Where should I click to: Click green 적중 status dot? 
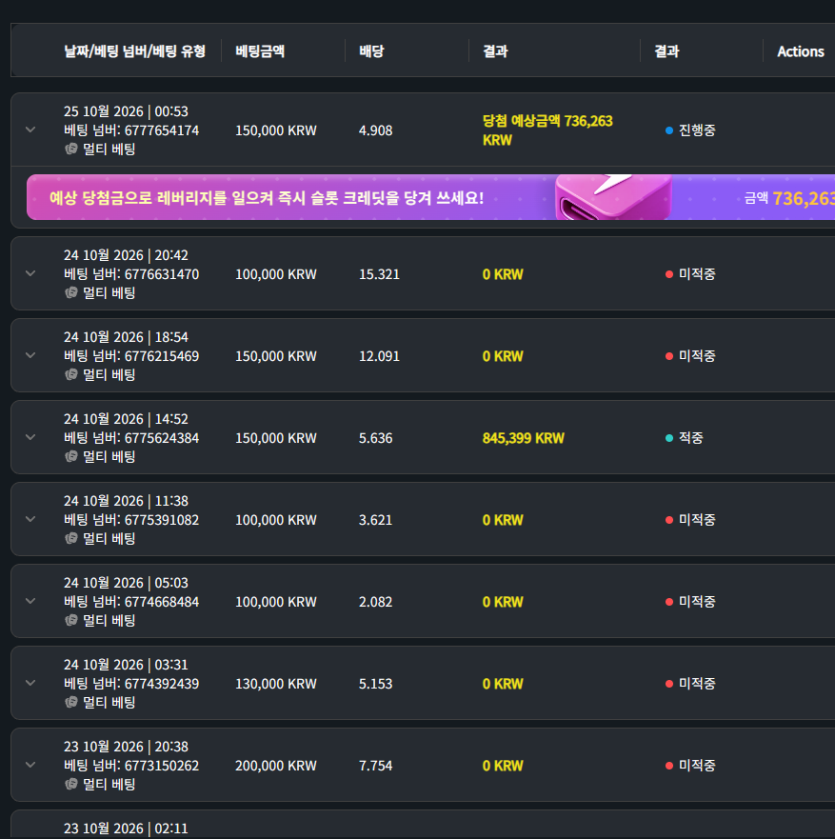[669, 438]
